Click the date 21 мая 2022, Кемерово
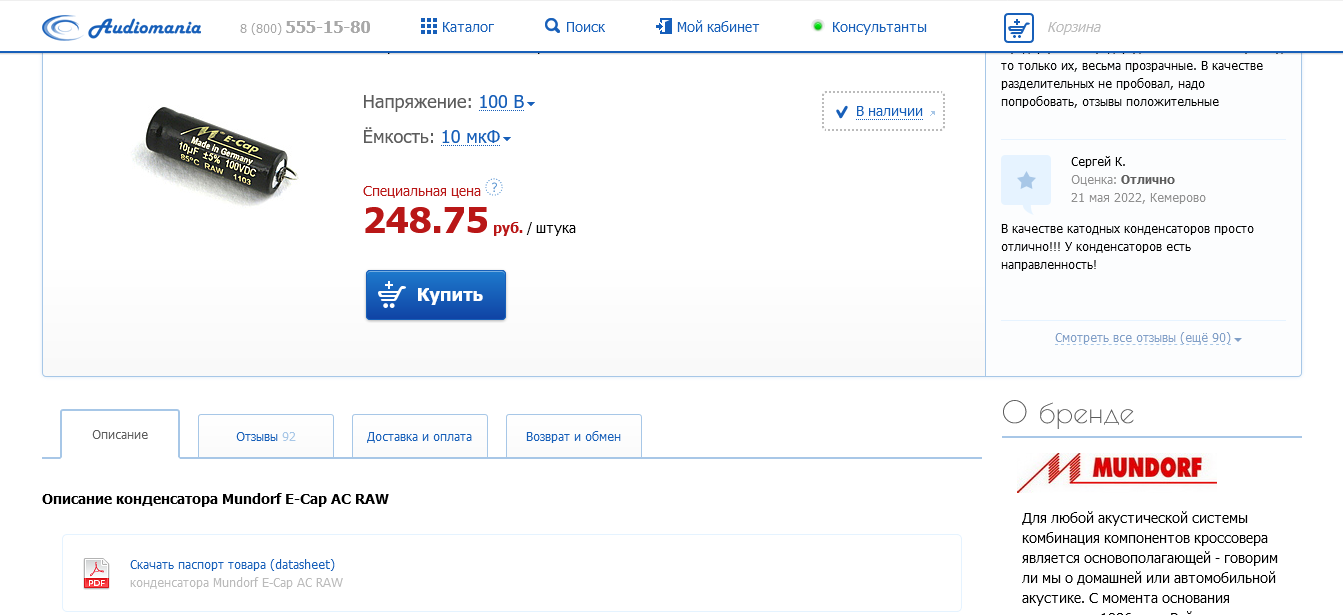The width and height of the screenshot is (1343, 615). pos(1138,197)
